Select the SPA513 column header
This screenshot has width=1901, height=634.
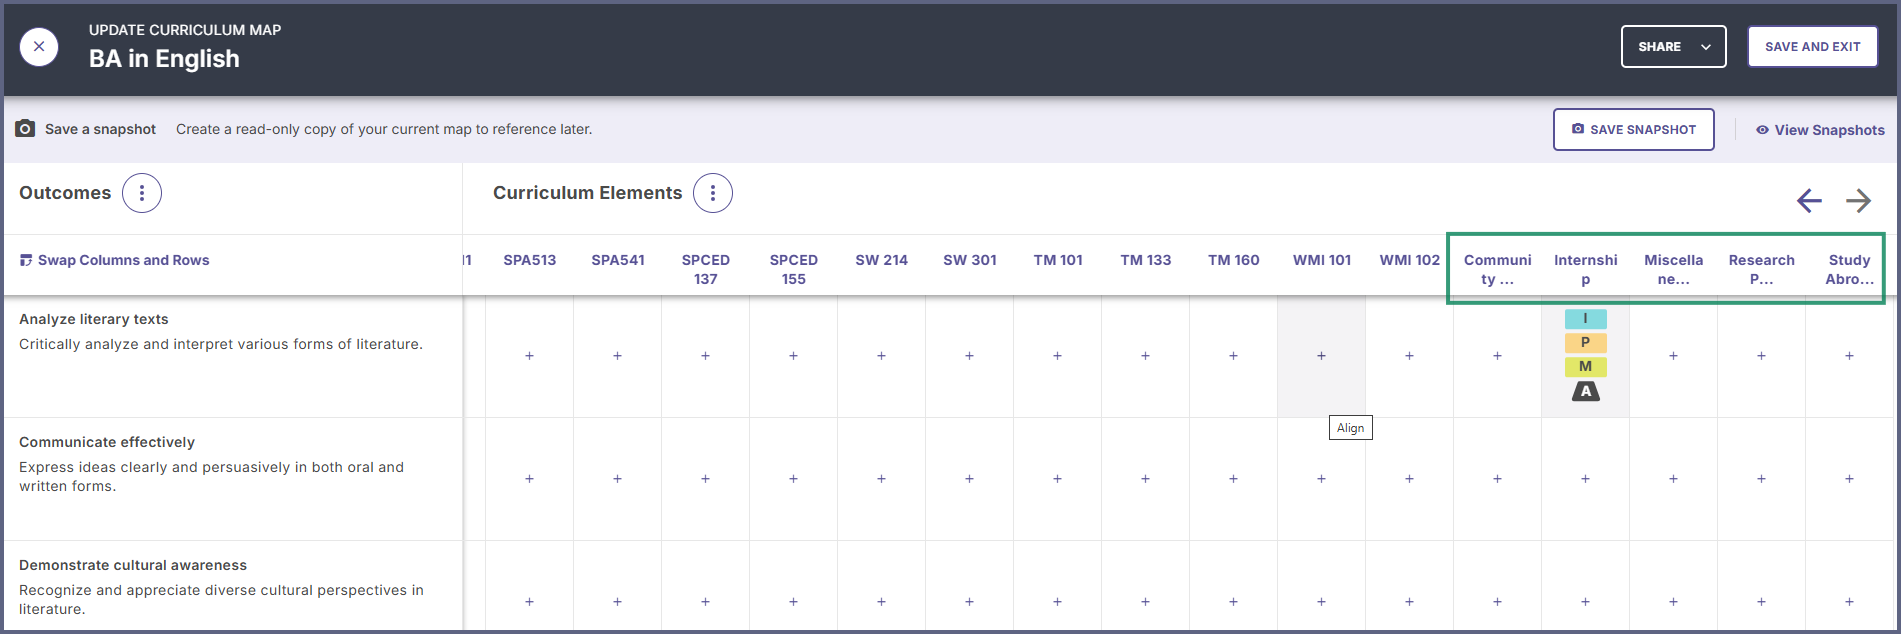[530, 260]
